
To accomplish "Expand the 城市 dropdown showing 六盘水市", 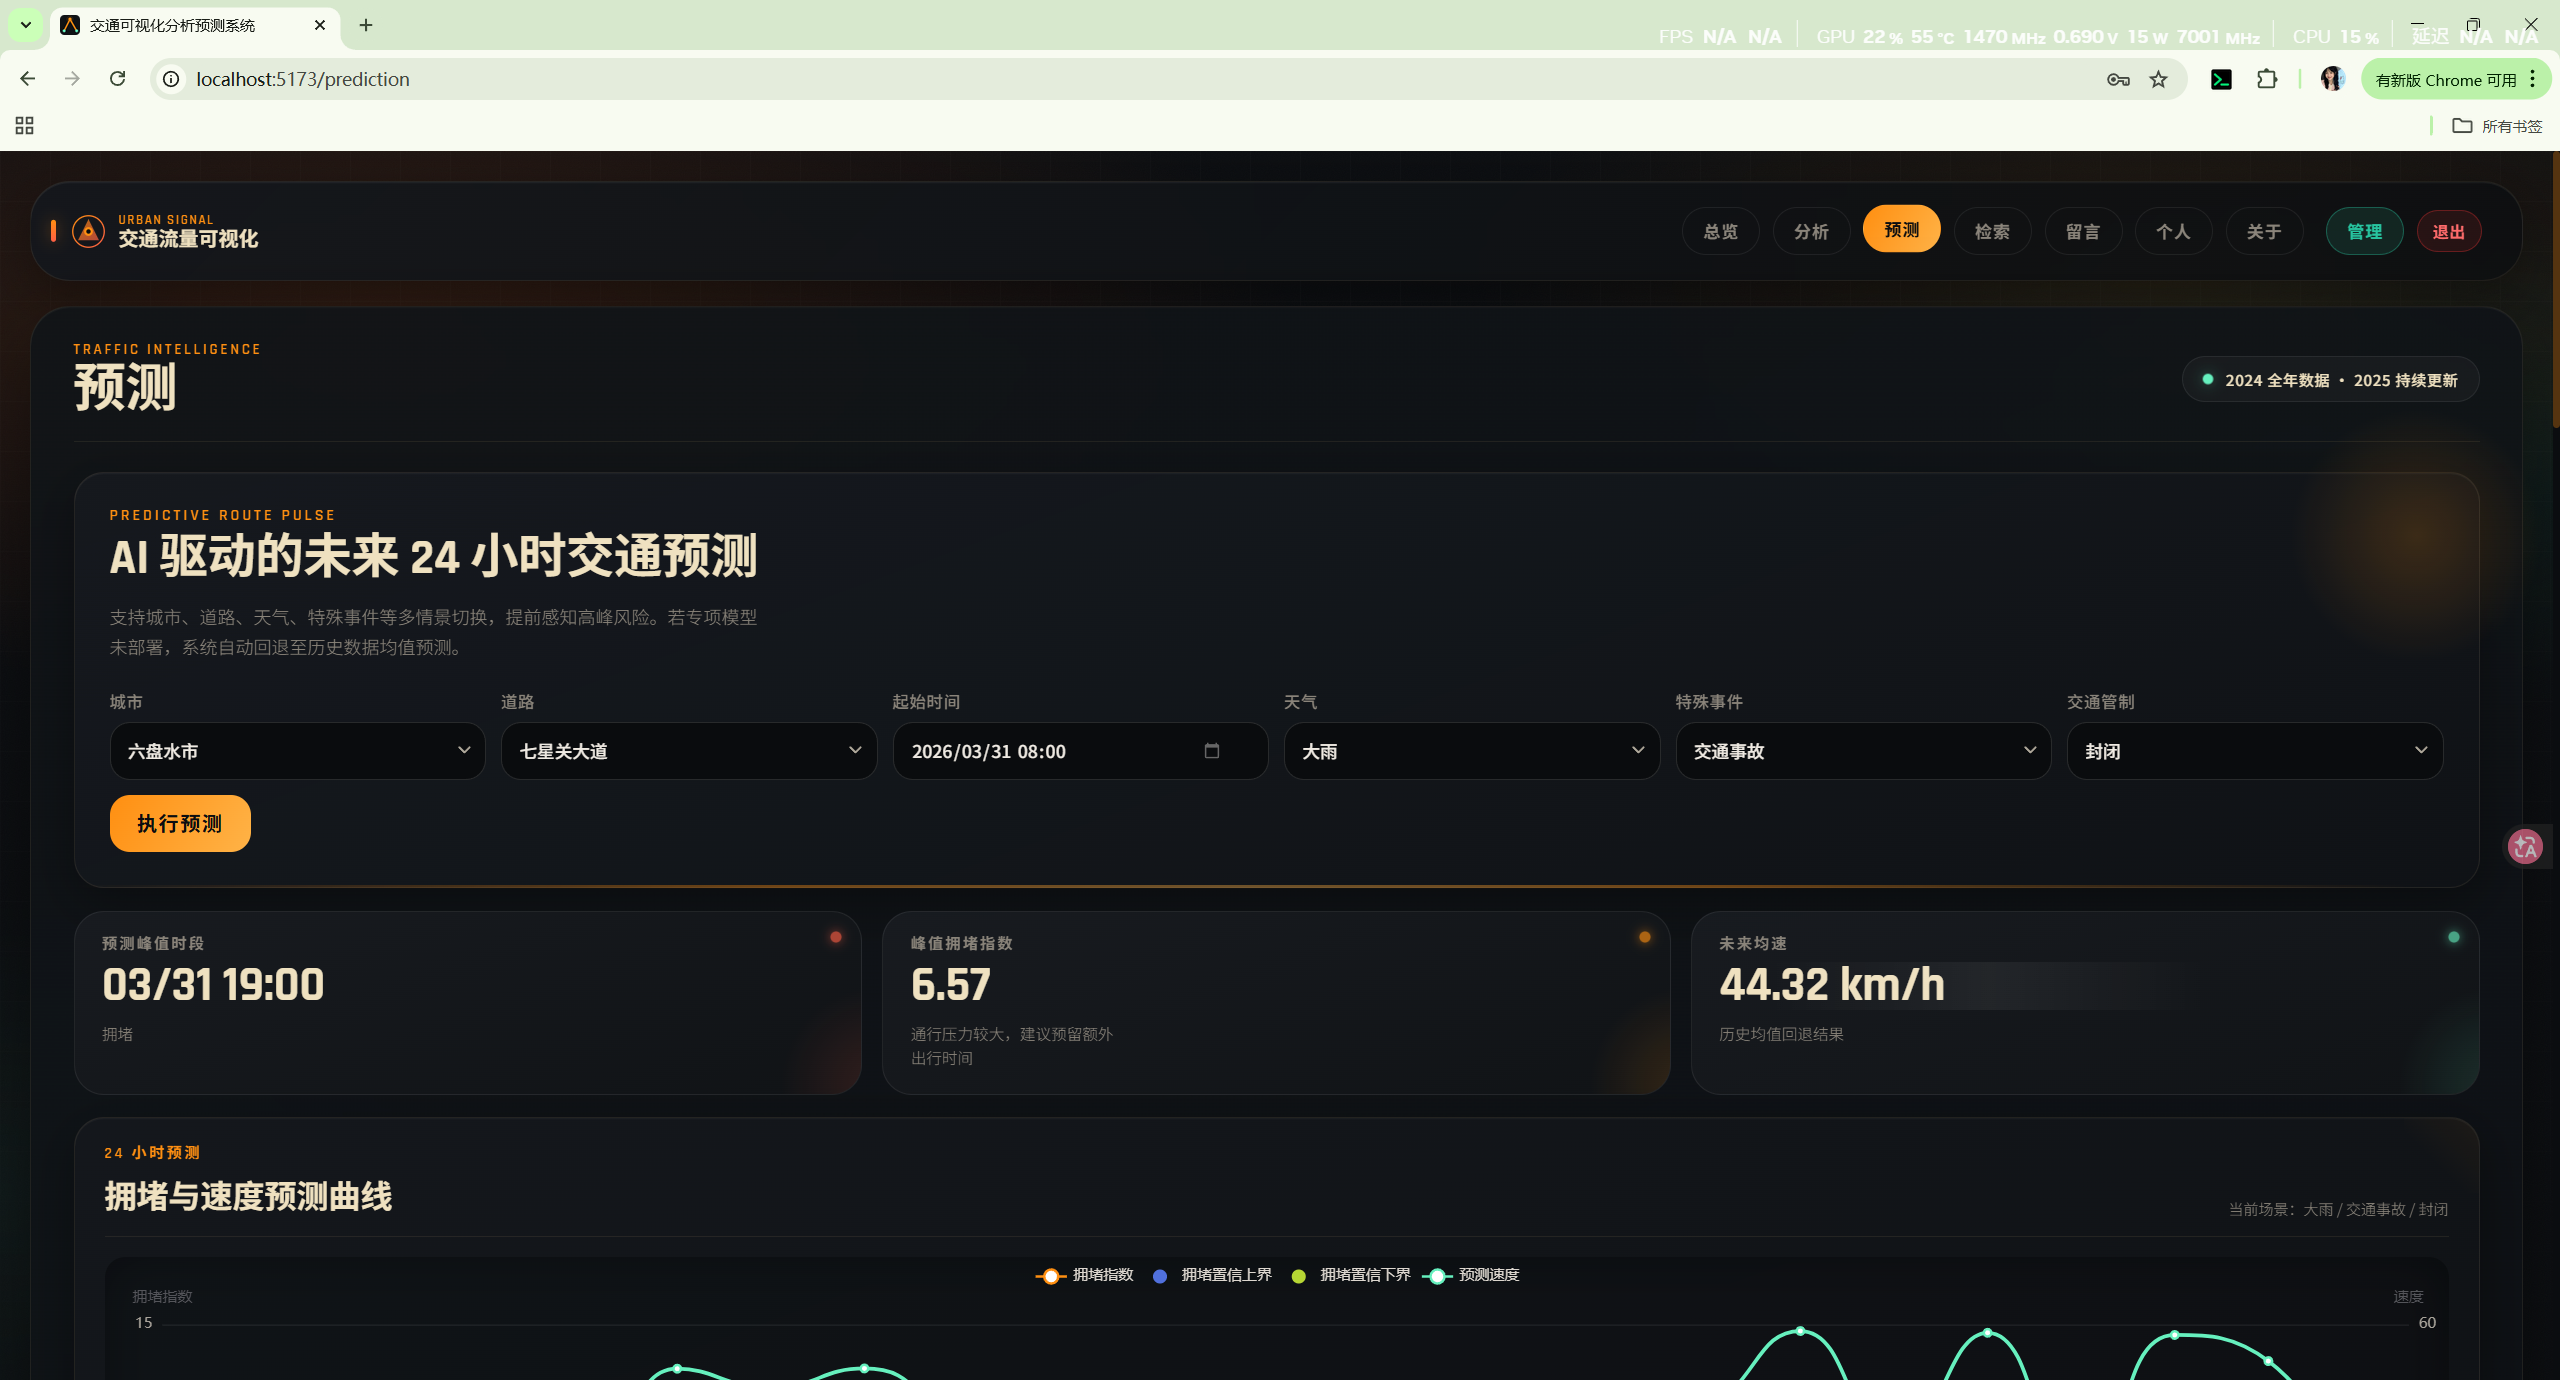I will coord(297,751).
